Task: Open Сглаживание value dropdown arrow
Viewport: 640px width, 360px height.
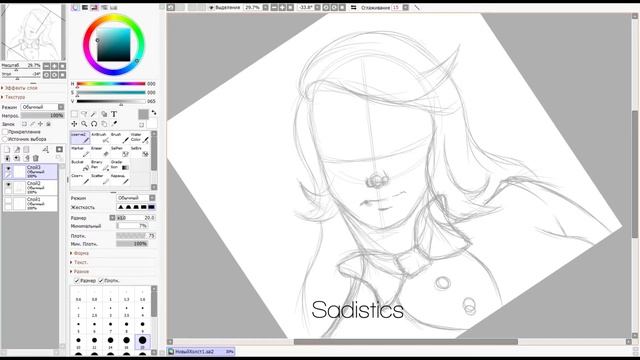Action: pos(406,7)
